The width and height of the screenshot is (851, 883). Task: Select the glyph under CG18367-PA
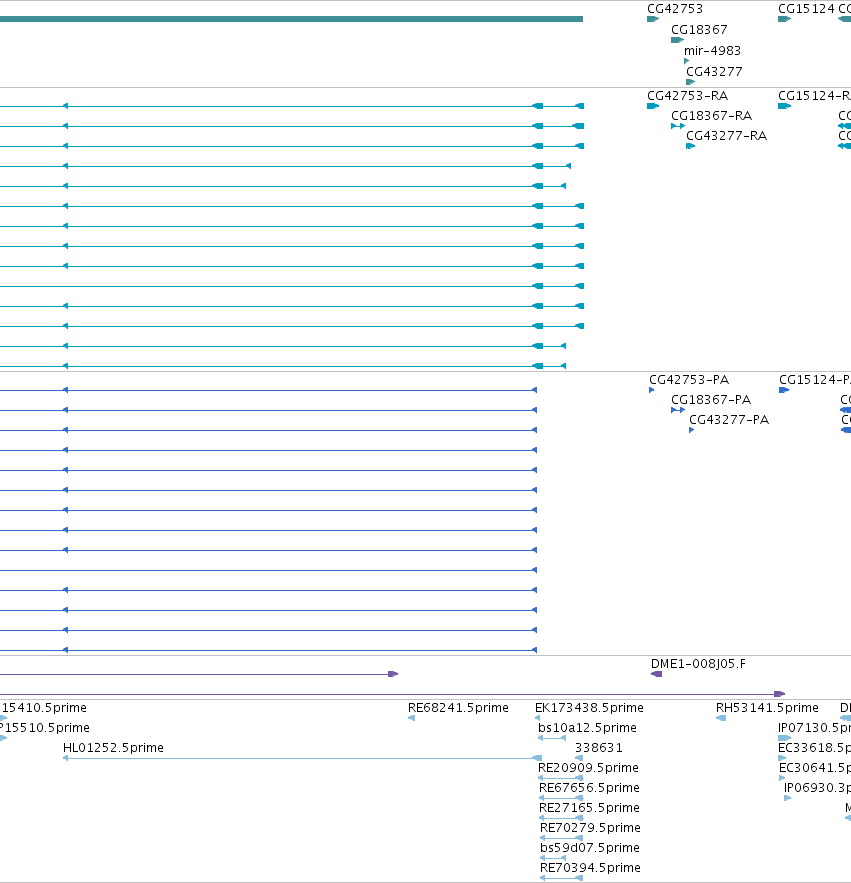pos(678,410)
